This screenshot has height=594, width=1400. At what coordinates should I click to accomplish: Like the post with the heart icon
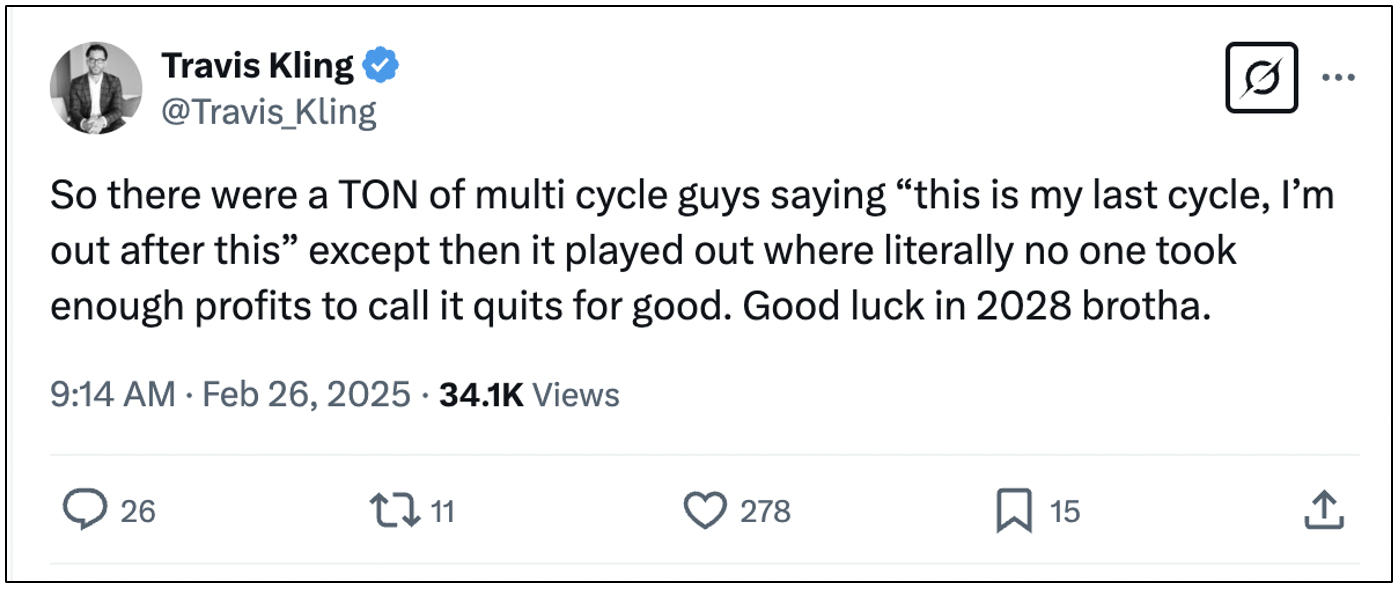pos(705,511)
